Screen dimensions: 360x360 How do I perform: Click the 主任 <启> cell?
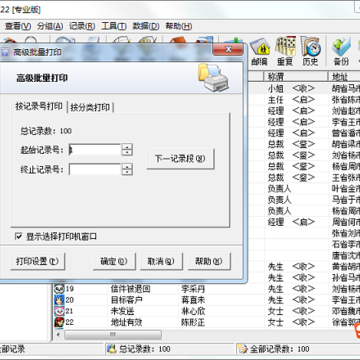296,99
